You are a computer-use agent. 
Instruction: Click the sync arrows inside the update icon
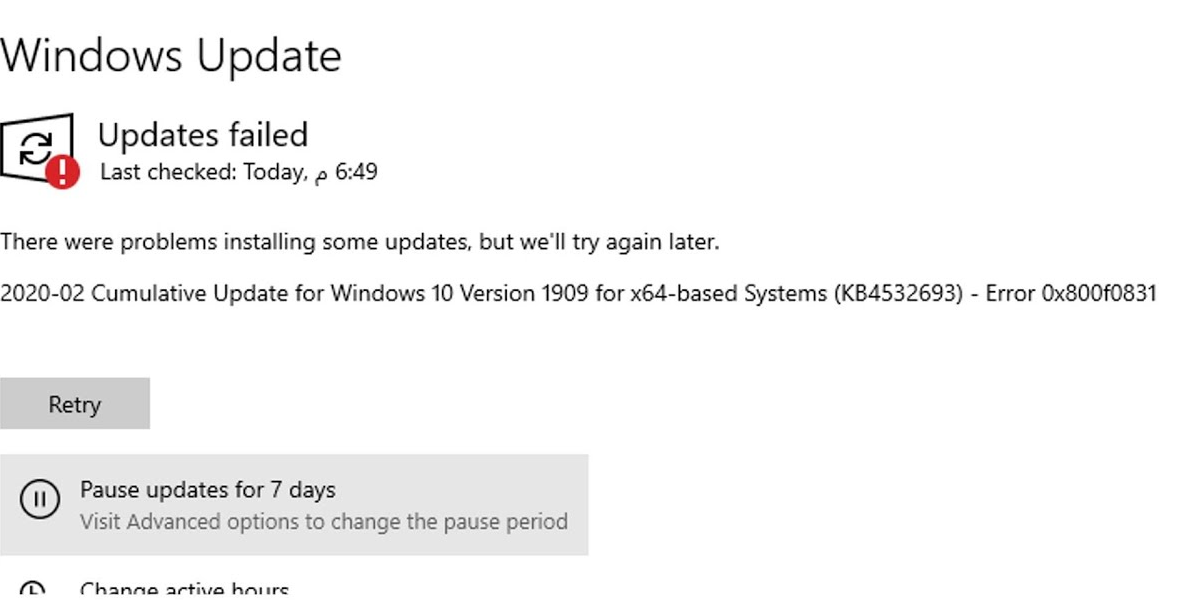point(37,145)
